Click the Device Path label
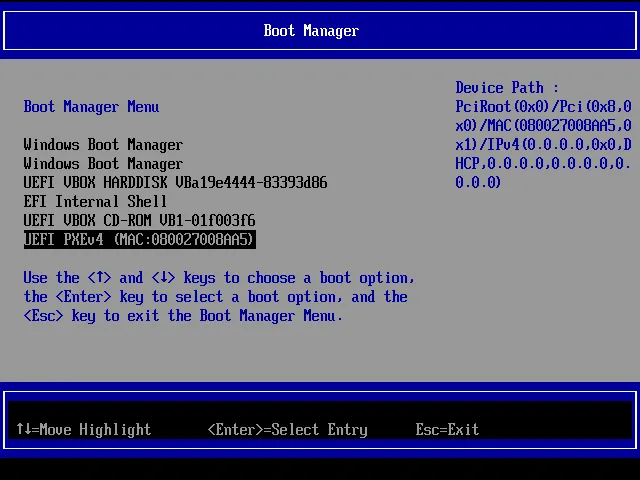Screen dimensions: 640x480 507,88
